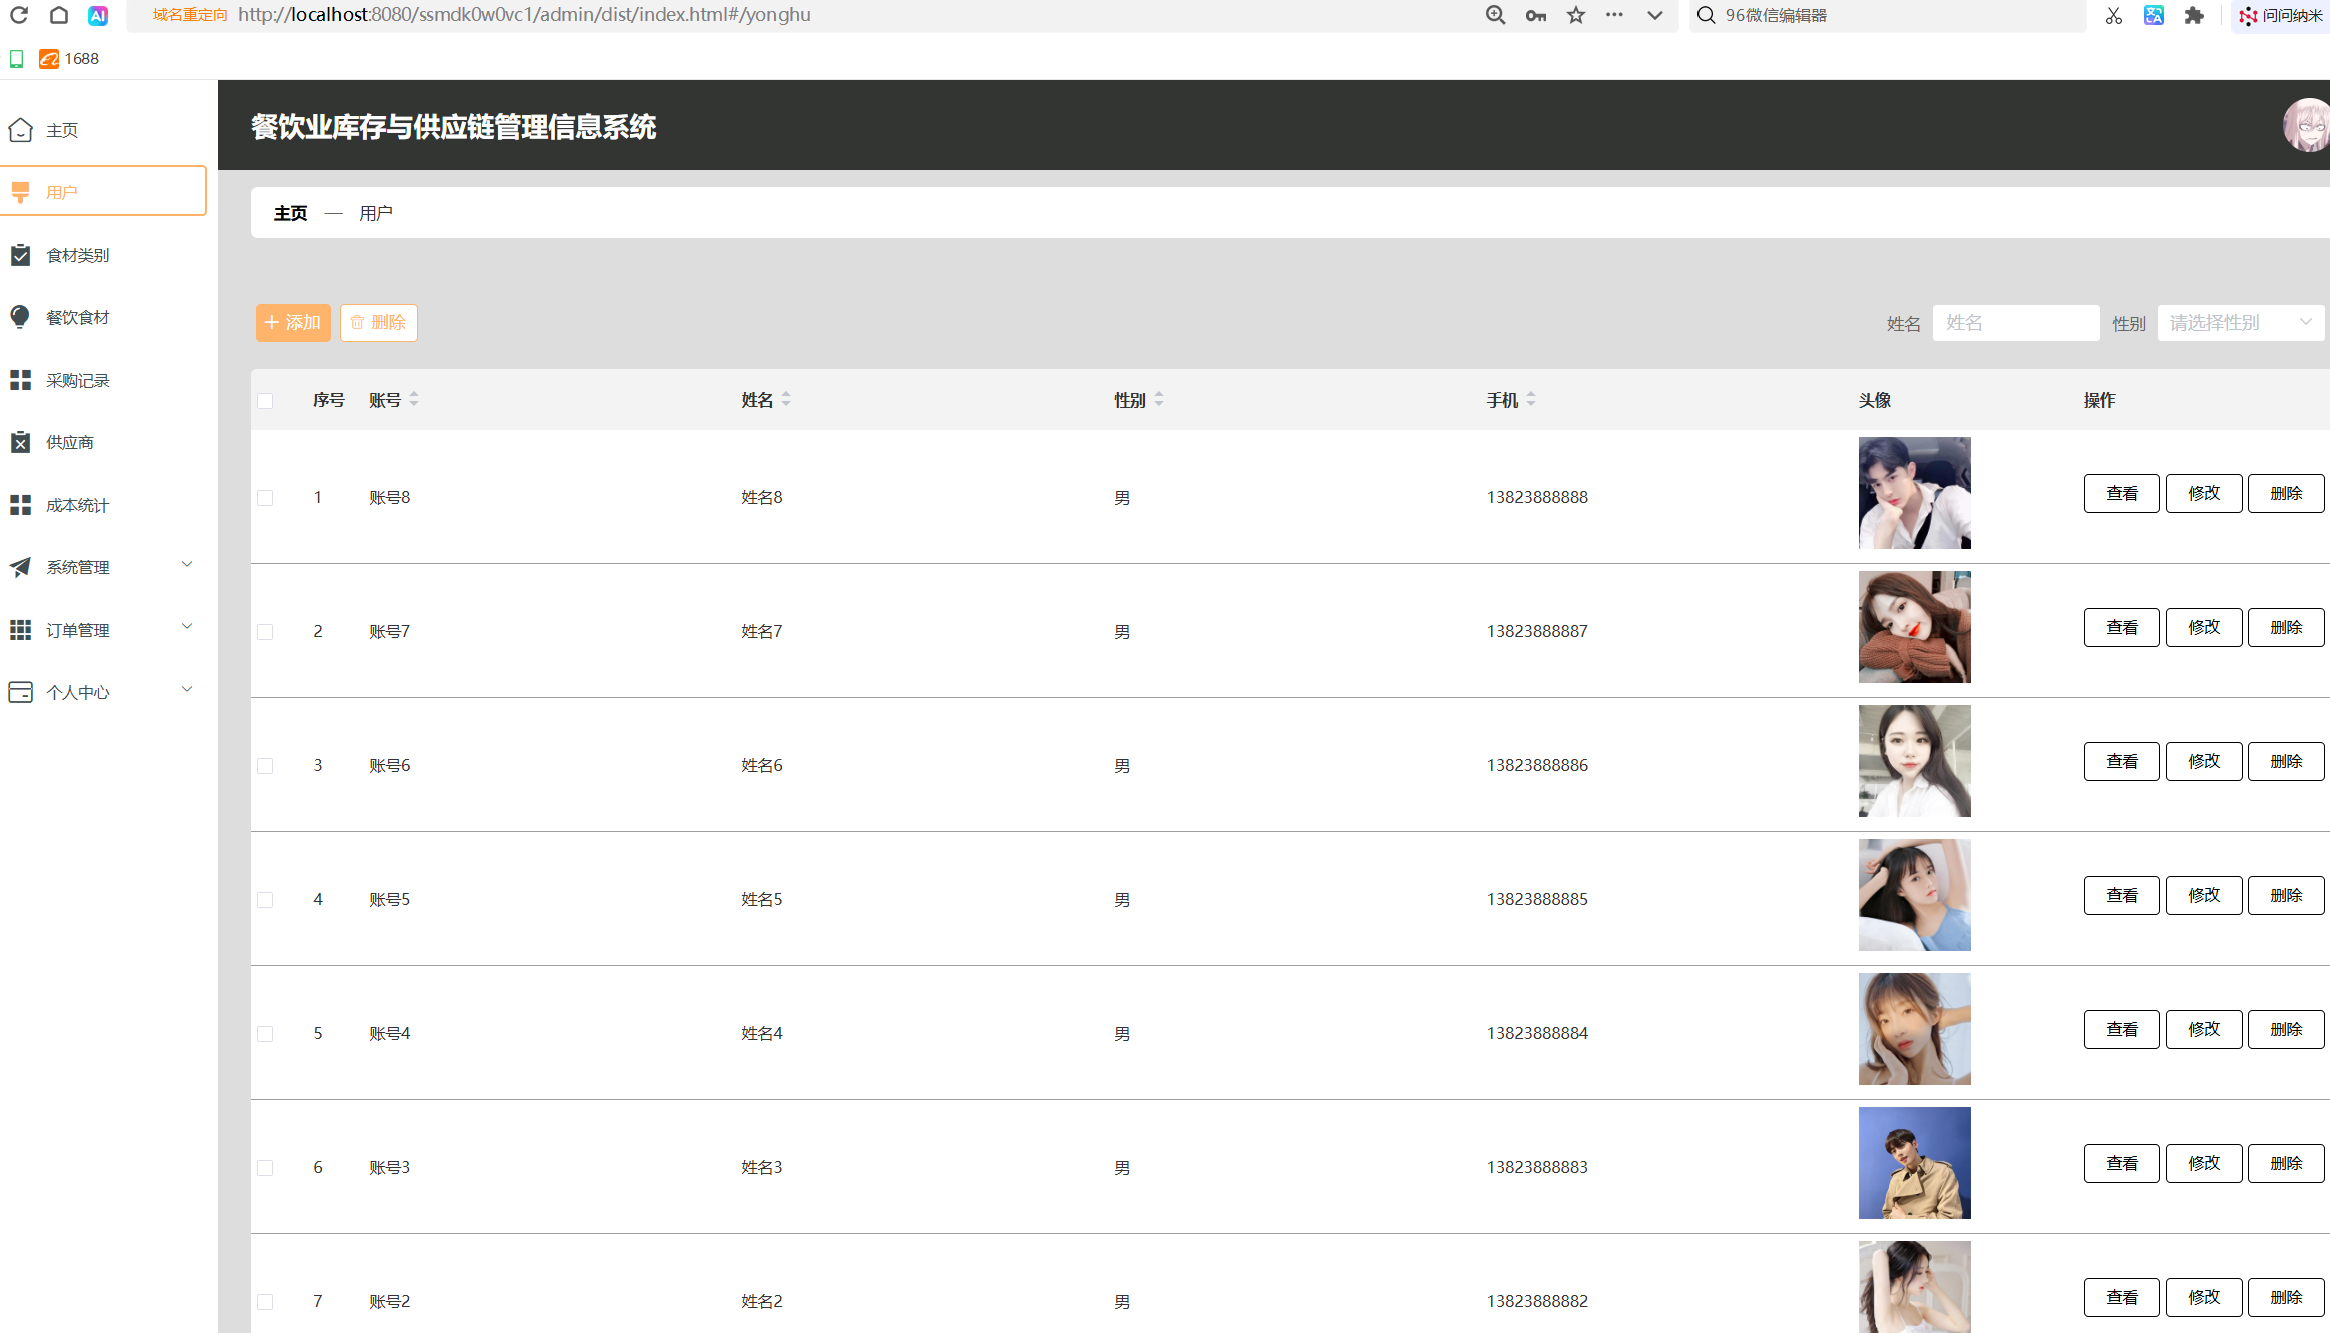Screen dimensions: 2330x1333
Task: Expand the 系统管理 submenu chevron
Action: (x=187, y=565)
